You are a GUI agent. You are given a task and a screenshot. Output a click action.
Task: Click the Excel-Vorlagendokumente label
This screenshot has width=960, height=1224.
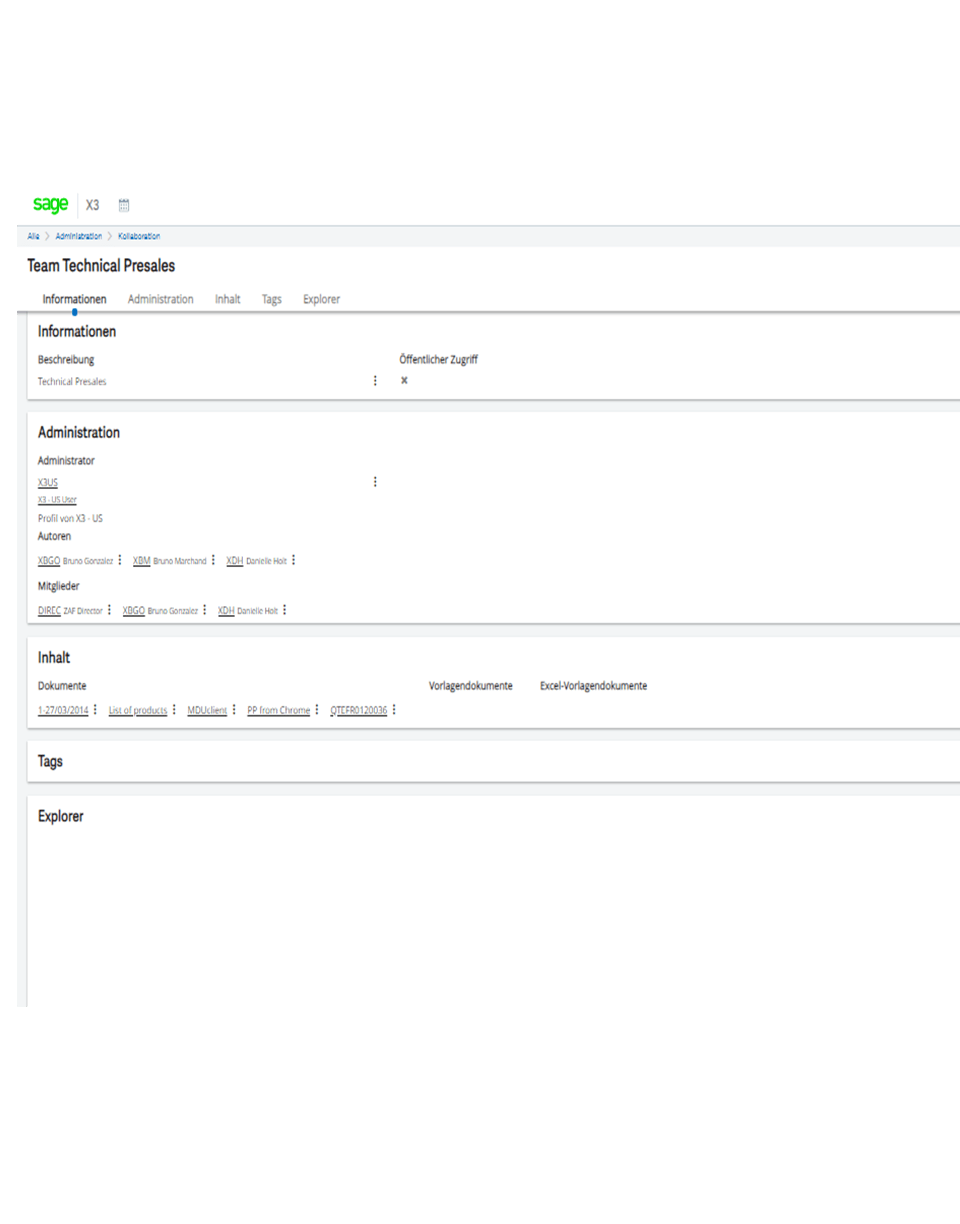593,686
